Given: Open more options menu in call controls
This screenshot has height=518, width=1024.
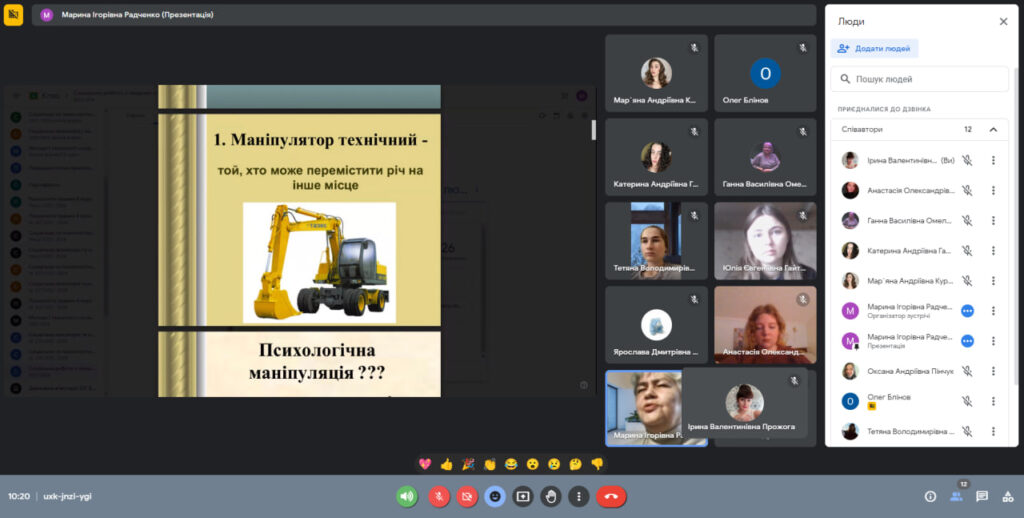Looking at the screenshot, I should coord(578,496).
